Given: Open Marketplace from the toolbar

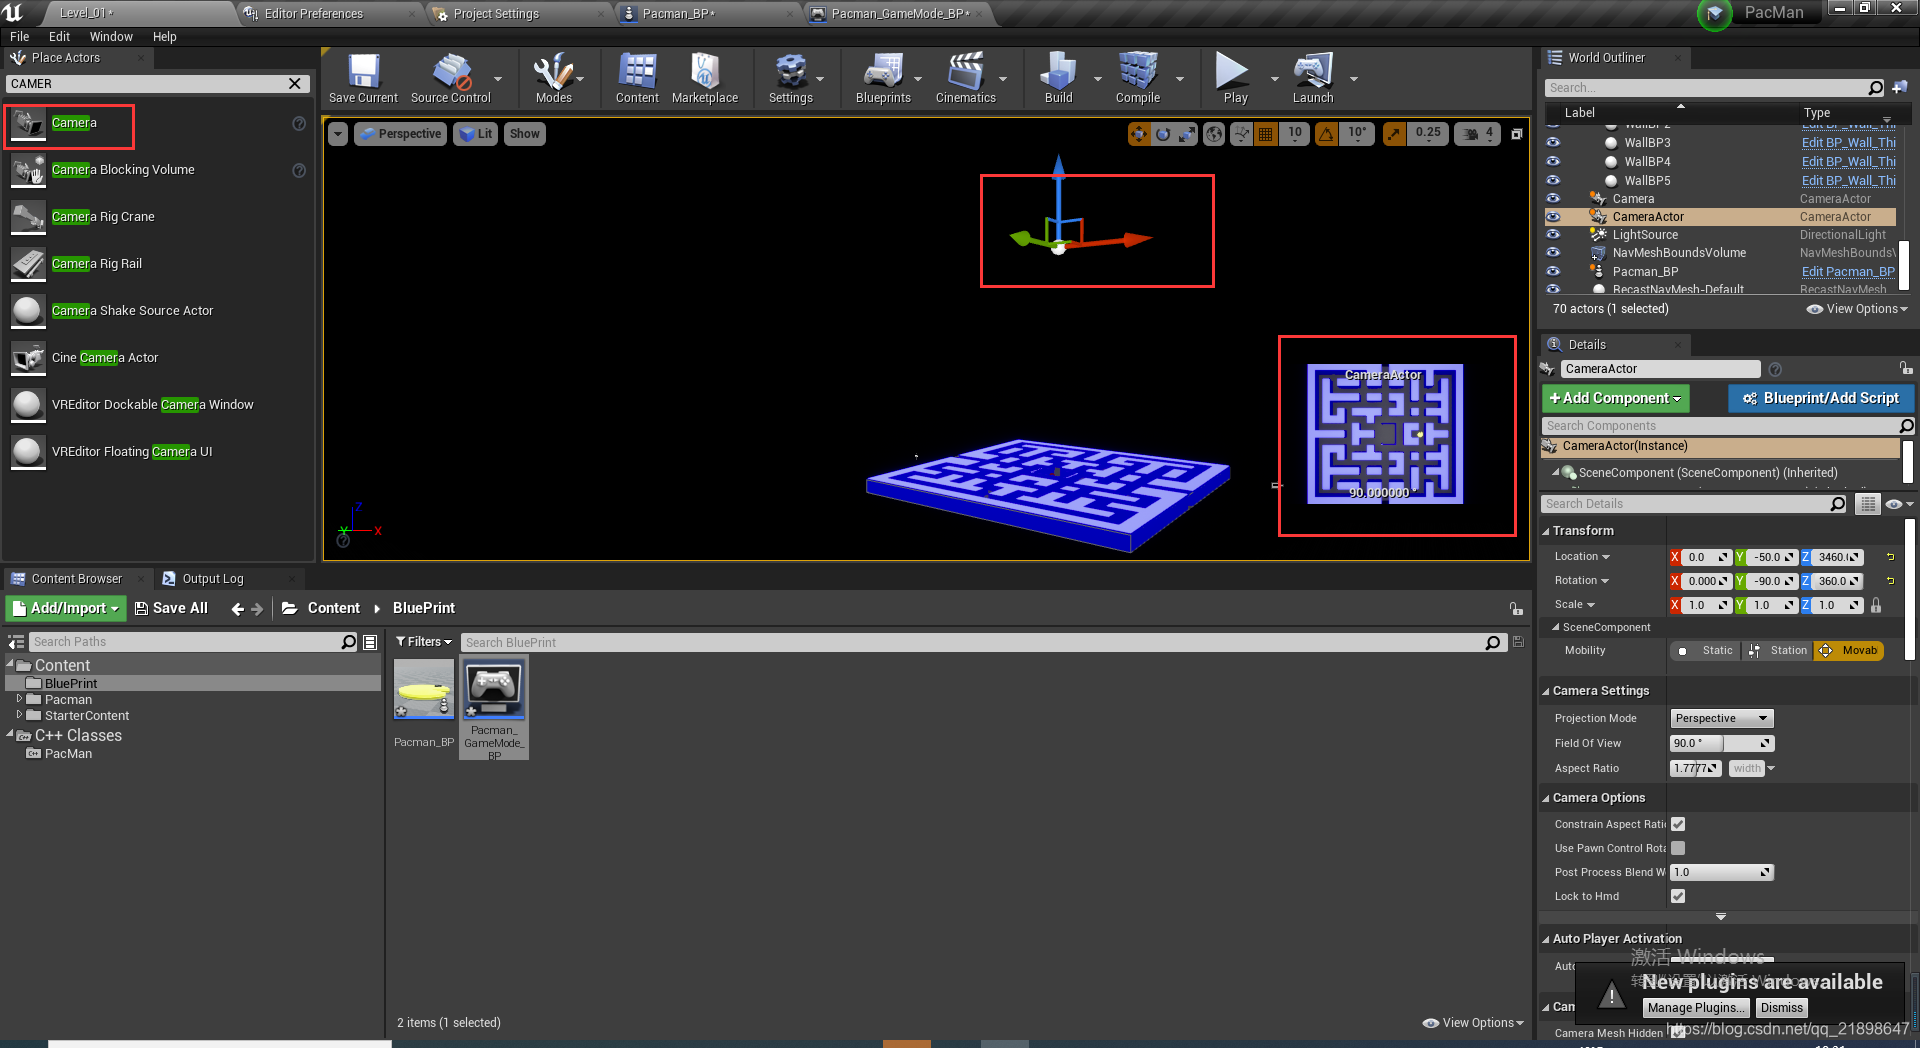Looking at the screenshot, I should (x=705, y=78).
